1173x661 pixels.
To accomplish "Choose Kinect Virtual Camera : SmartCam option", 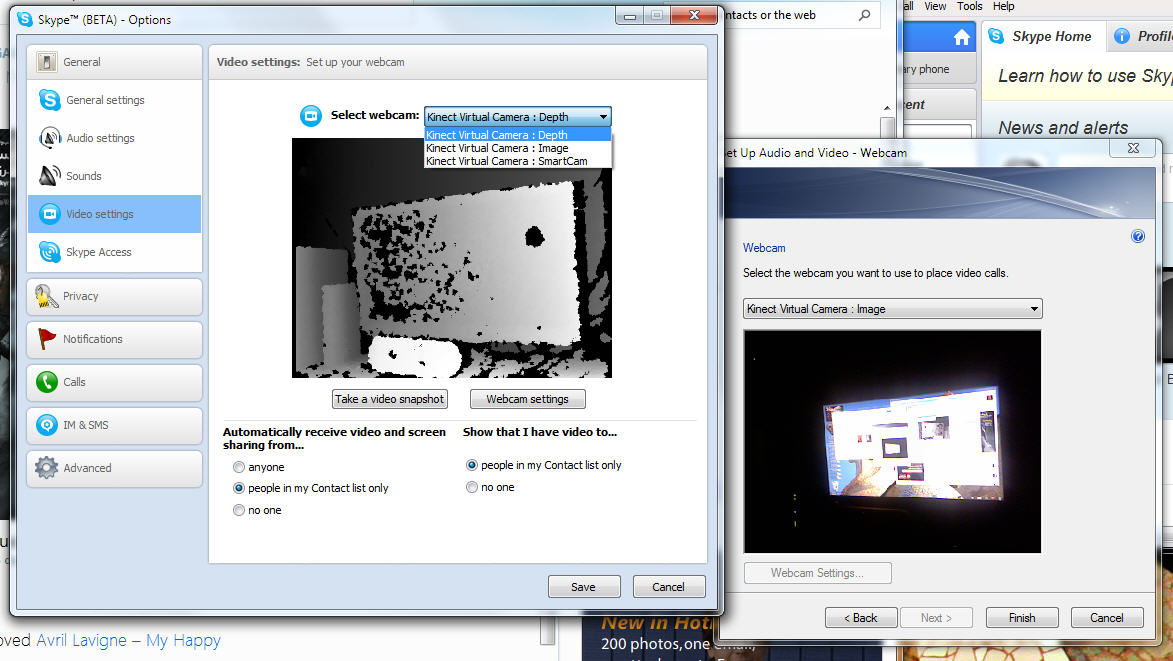I will tap(518, 161).
